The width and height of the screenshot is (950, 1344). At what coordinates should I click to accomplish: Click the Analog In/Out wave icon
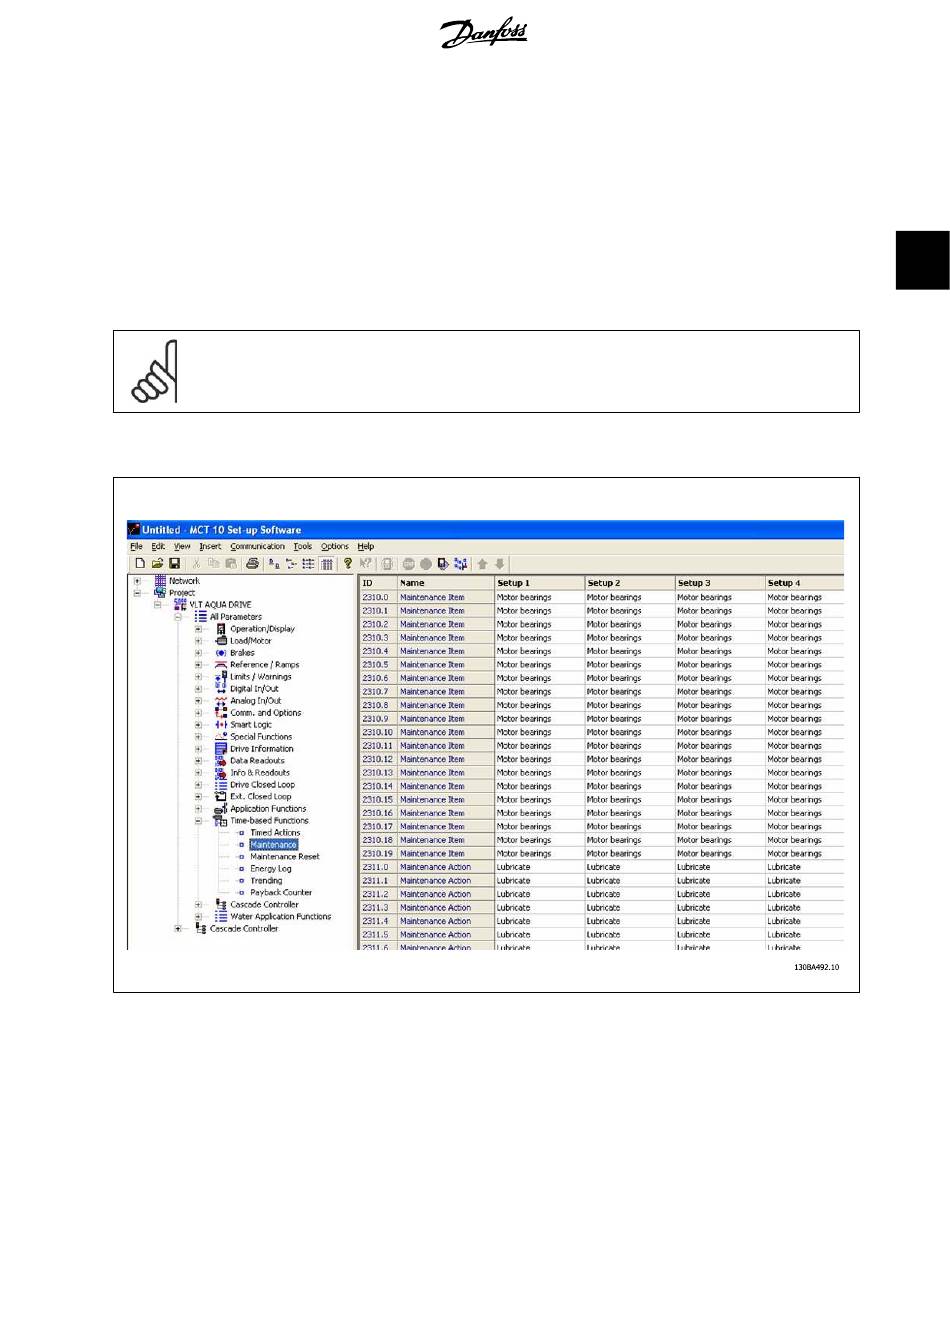(x=221, y=701)
